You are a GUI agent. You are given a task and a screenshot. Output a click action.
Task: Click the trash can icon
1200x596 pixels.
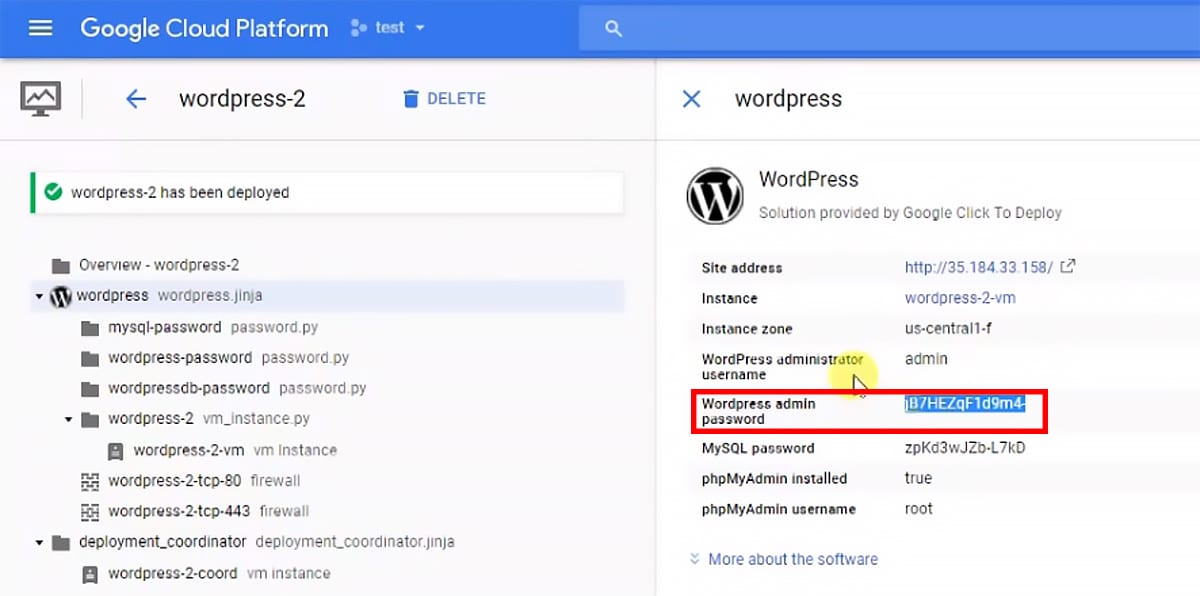pos(410,98)
